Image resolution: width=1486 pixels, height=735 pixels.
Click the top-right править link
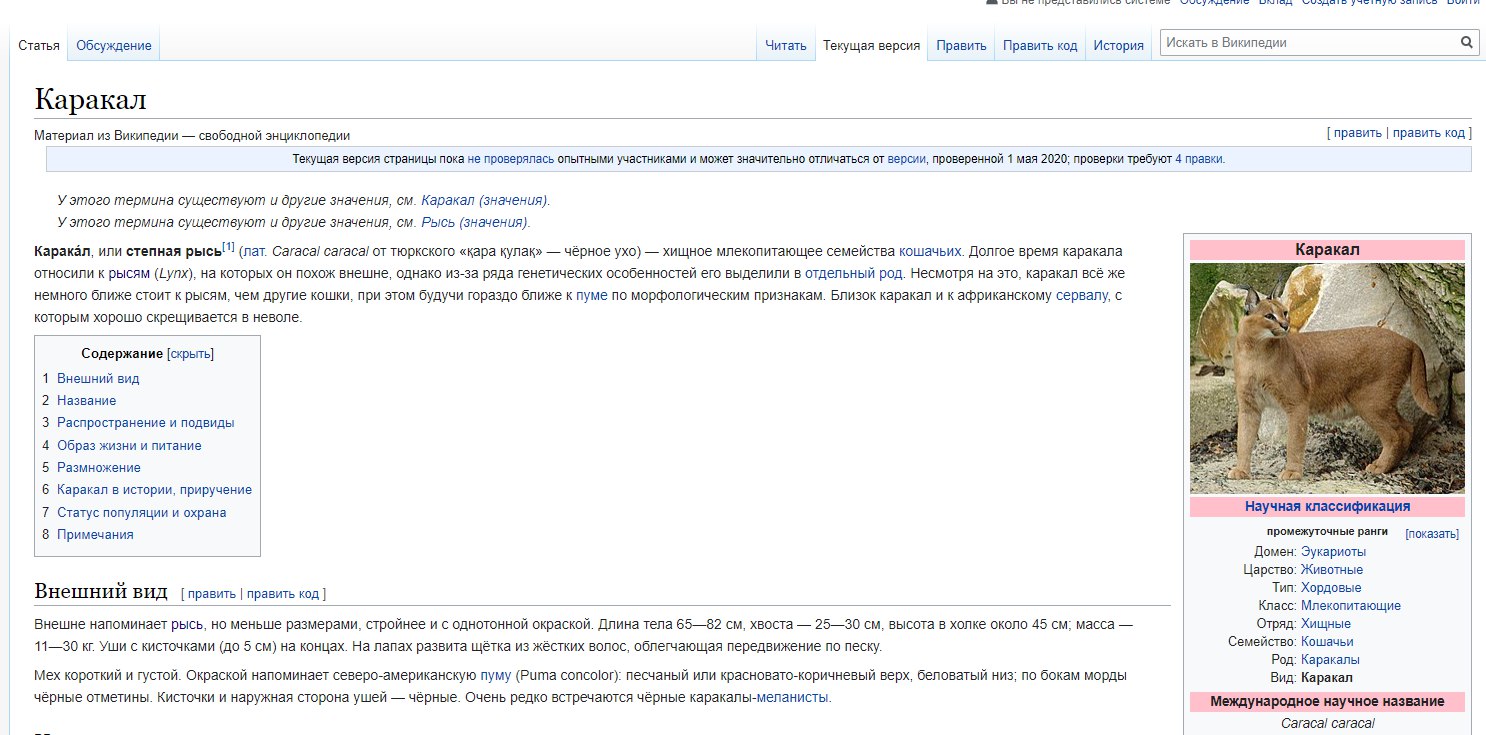(1358, 133)
